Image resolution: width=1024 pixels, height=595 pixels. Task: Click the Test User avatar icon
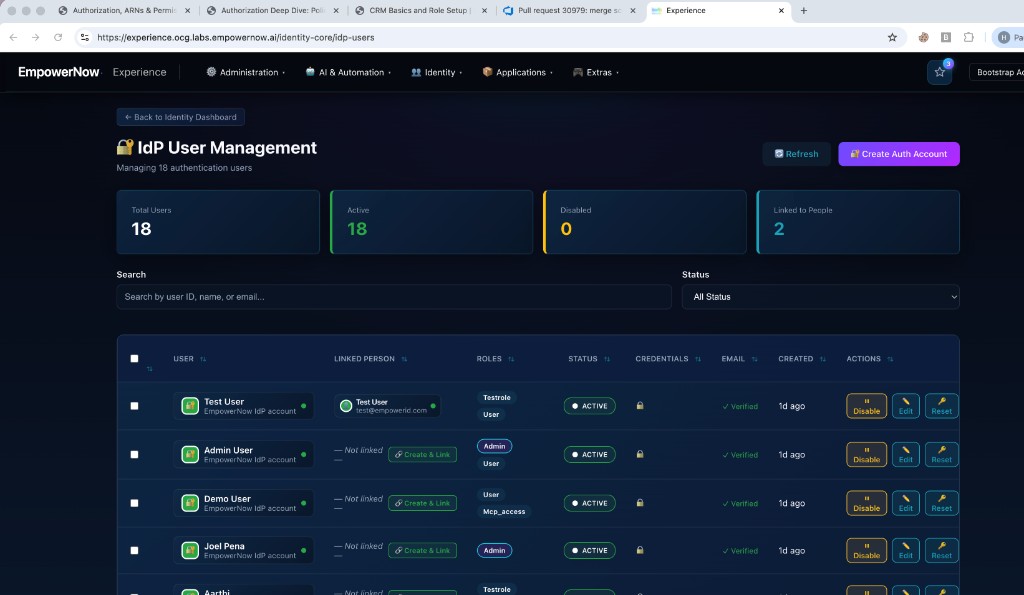[x=190, y=406]
